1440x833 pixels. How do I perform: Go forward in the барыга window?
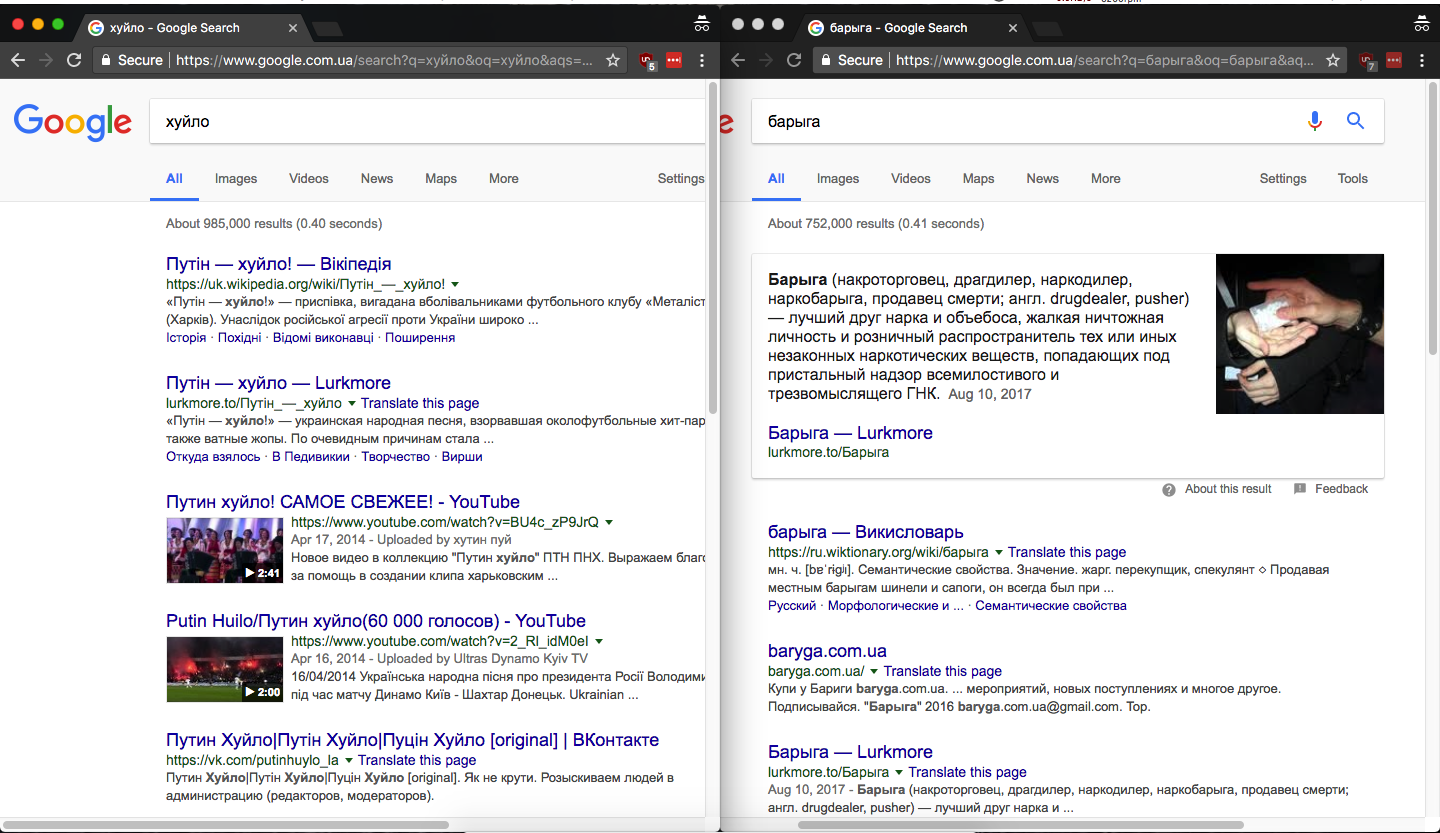[x=766, y=60]
